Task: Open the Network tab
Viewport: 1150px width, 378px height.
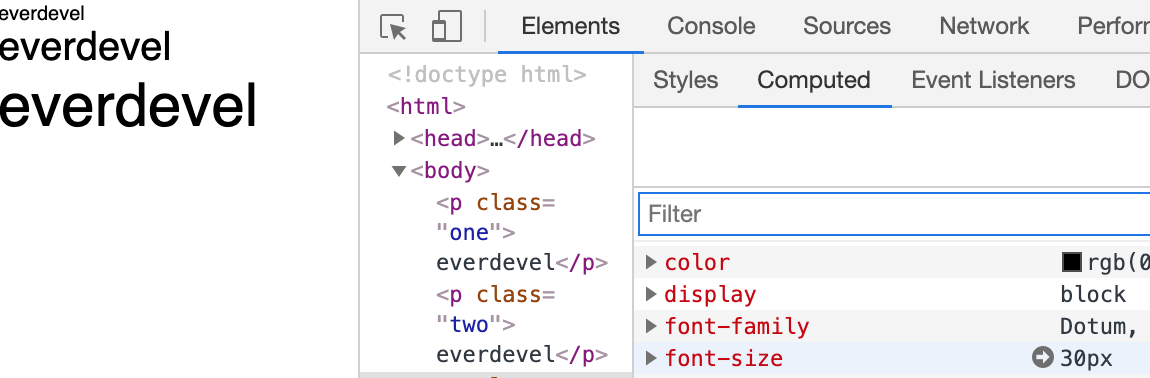Action: click(x=984, y=26)
